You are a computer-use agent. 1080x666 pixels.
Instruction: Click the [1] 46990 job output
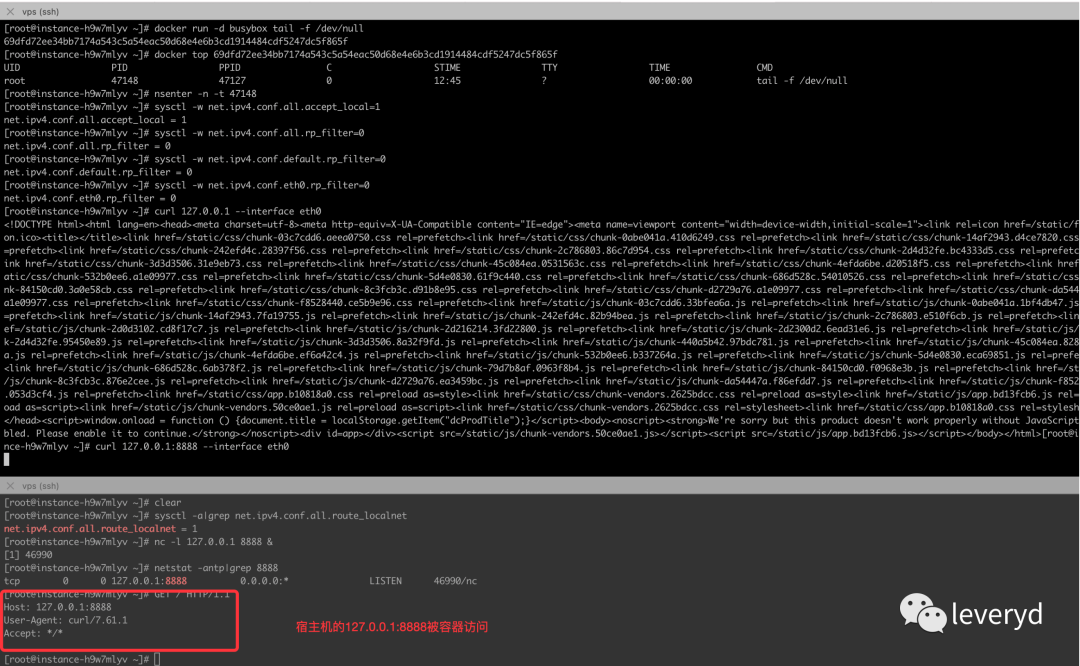28,555
